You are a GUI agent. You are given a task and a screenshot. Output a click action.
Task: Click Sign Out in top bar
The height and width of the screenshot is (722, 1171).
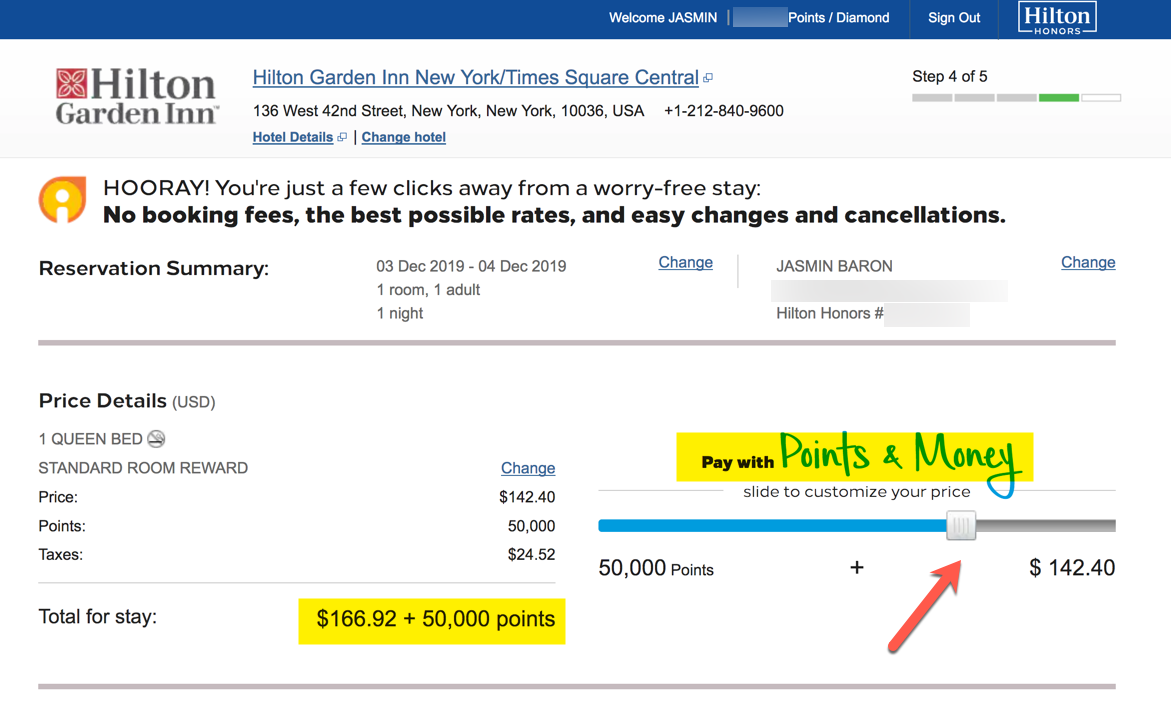coord(953,18)
